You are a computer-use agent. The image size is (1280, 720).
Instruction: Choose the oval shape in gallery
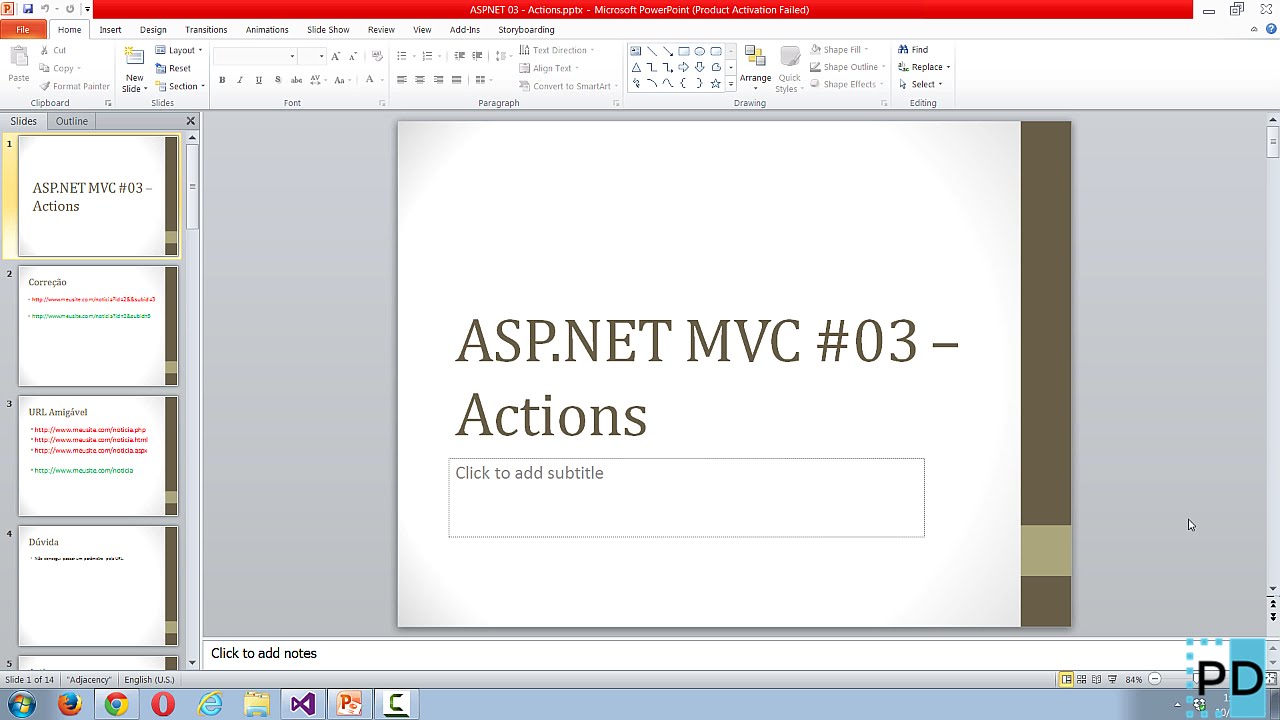coord(700,51)
